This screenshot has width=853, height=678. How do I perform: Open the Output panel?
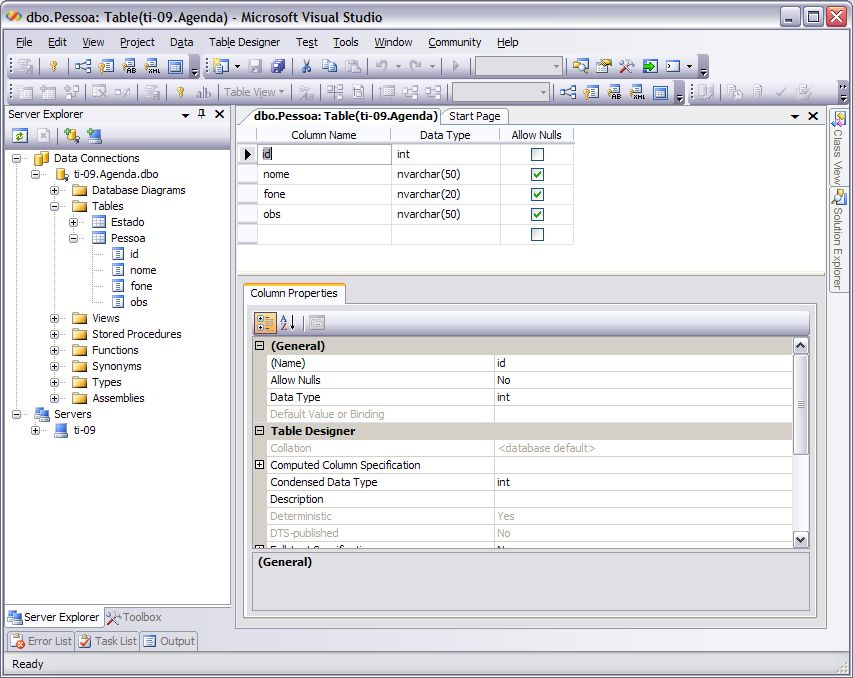click(x=168, y=641)
